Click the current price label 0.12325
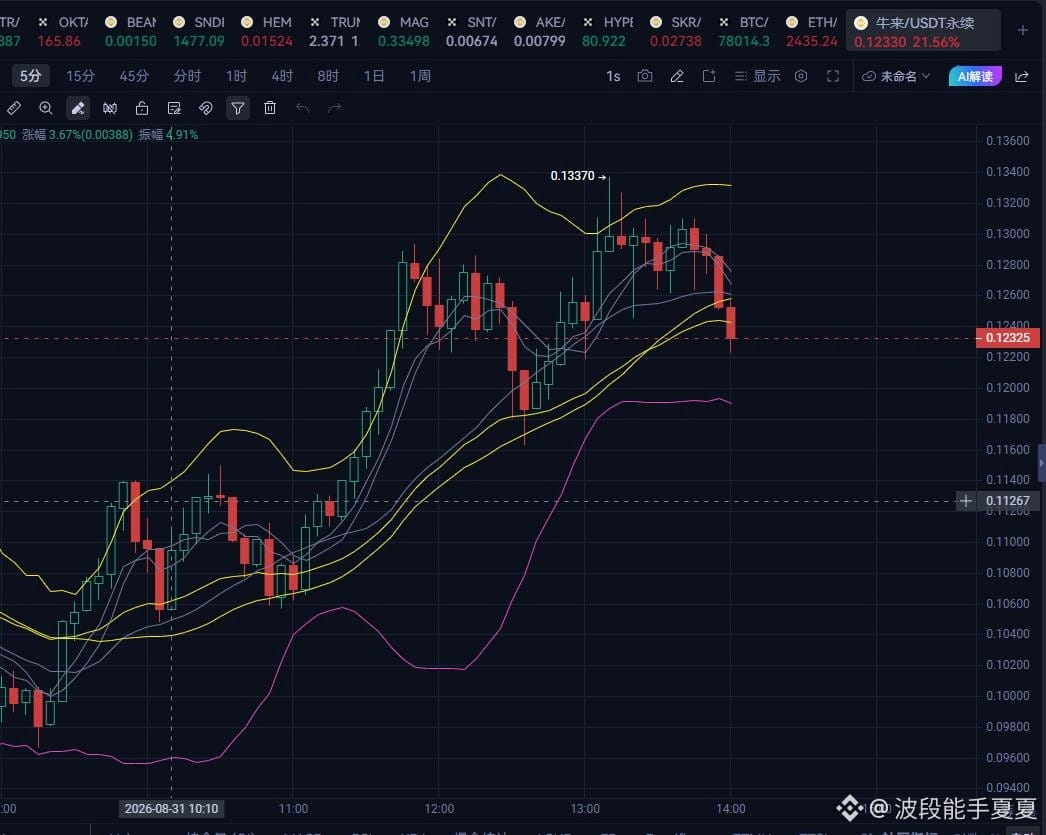Viewport: 1046px width, 835px height. point(1007,338)
